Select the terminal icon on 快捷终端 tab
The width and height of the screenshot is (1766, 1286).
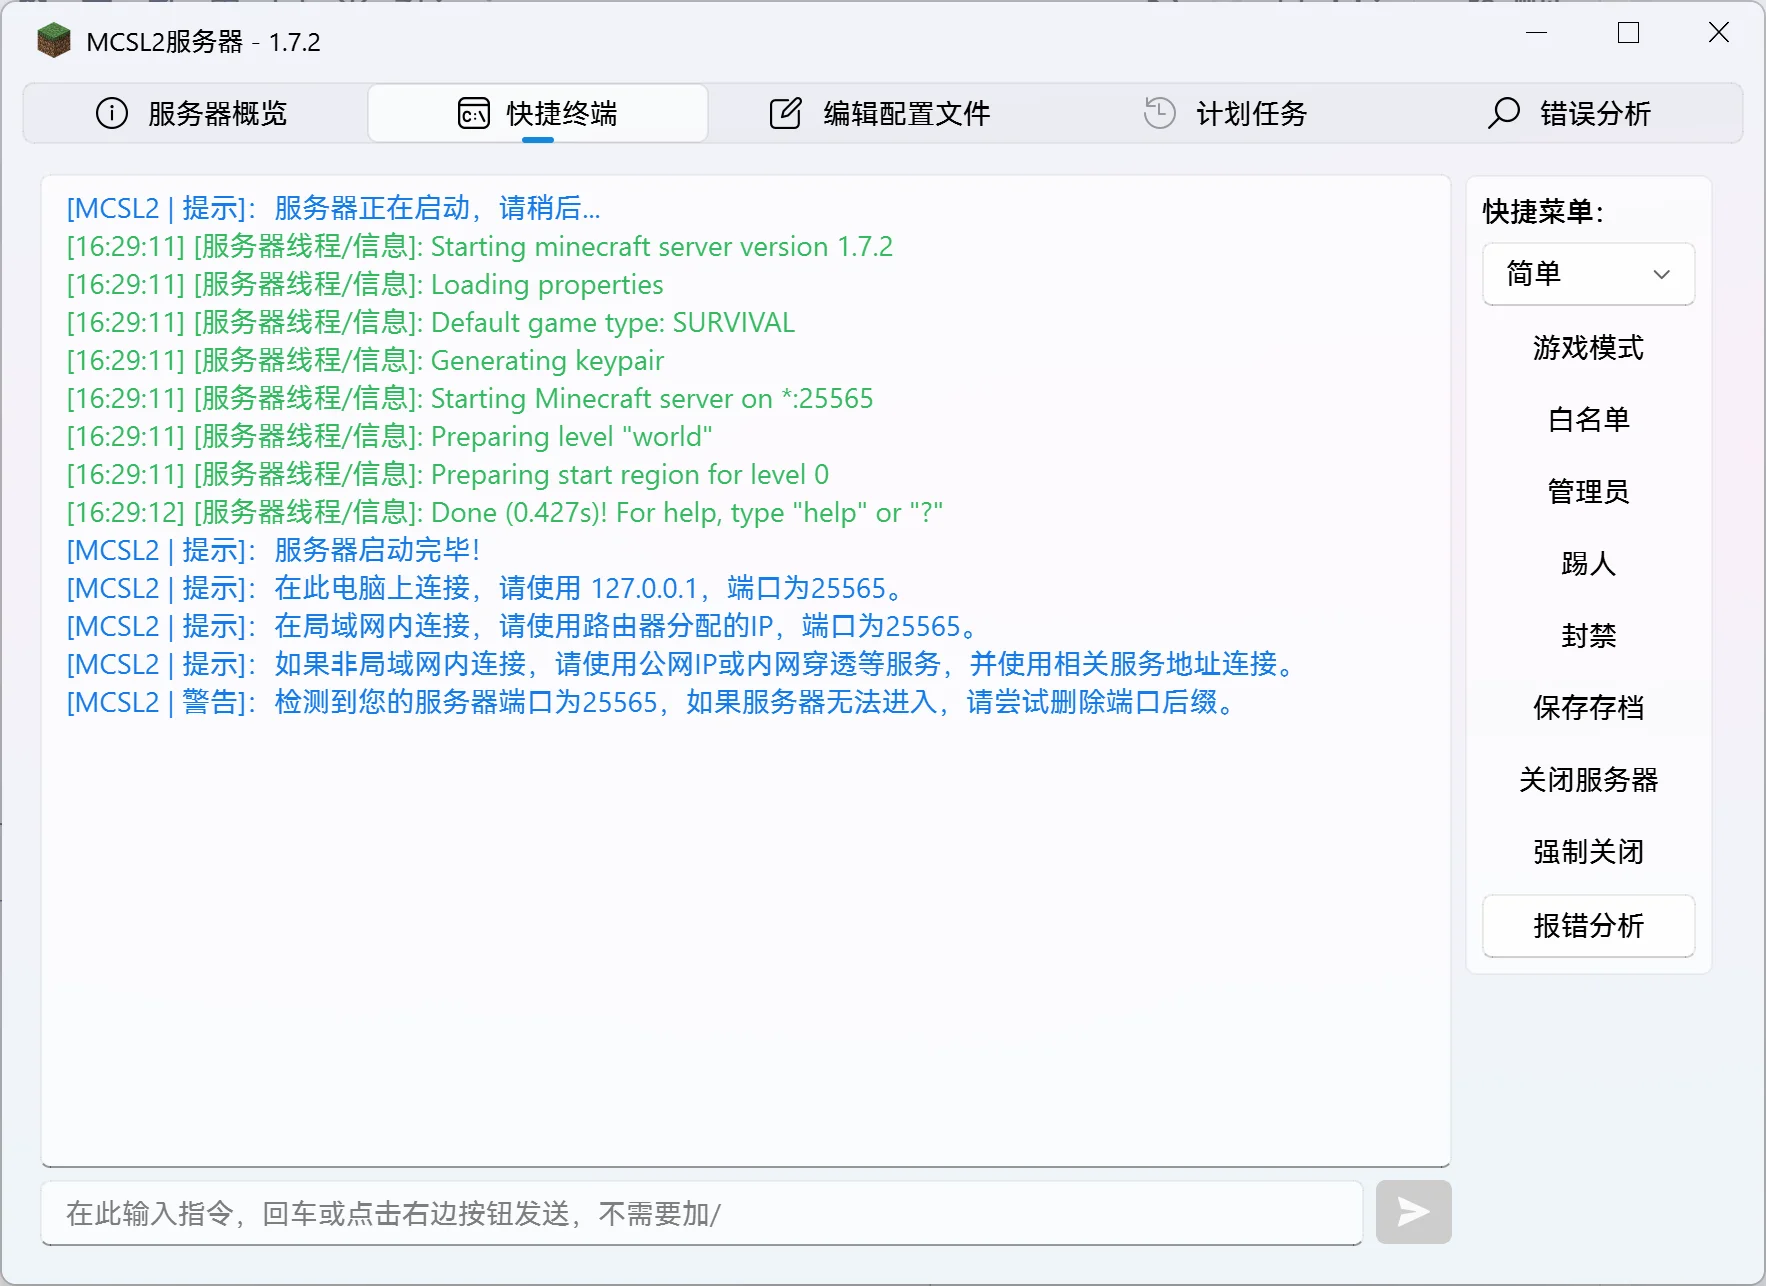[x=471, y=113]
